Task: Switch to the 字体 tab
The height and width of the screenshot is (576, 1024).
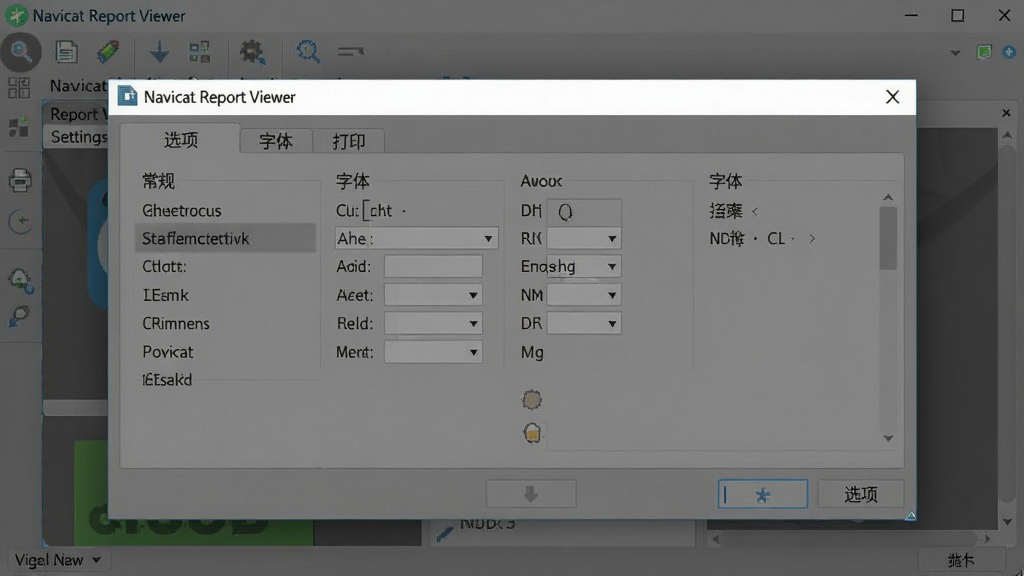Action: point(276,141)
